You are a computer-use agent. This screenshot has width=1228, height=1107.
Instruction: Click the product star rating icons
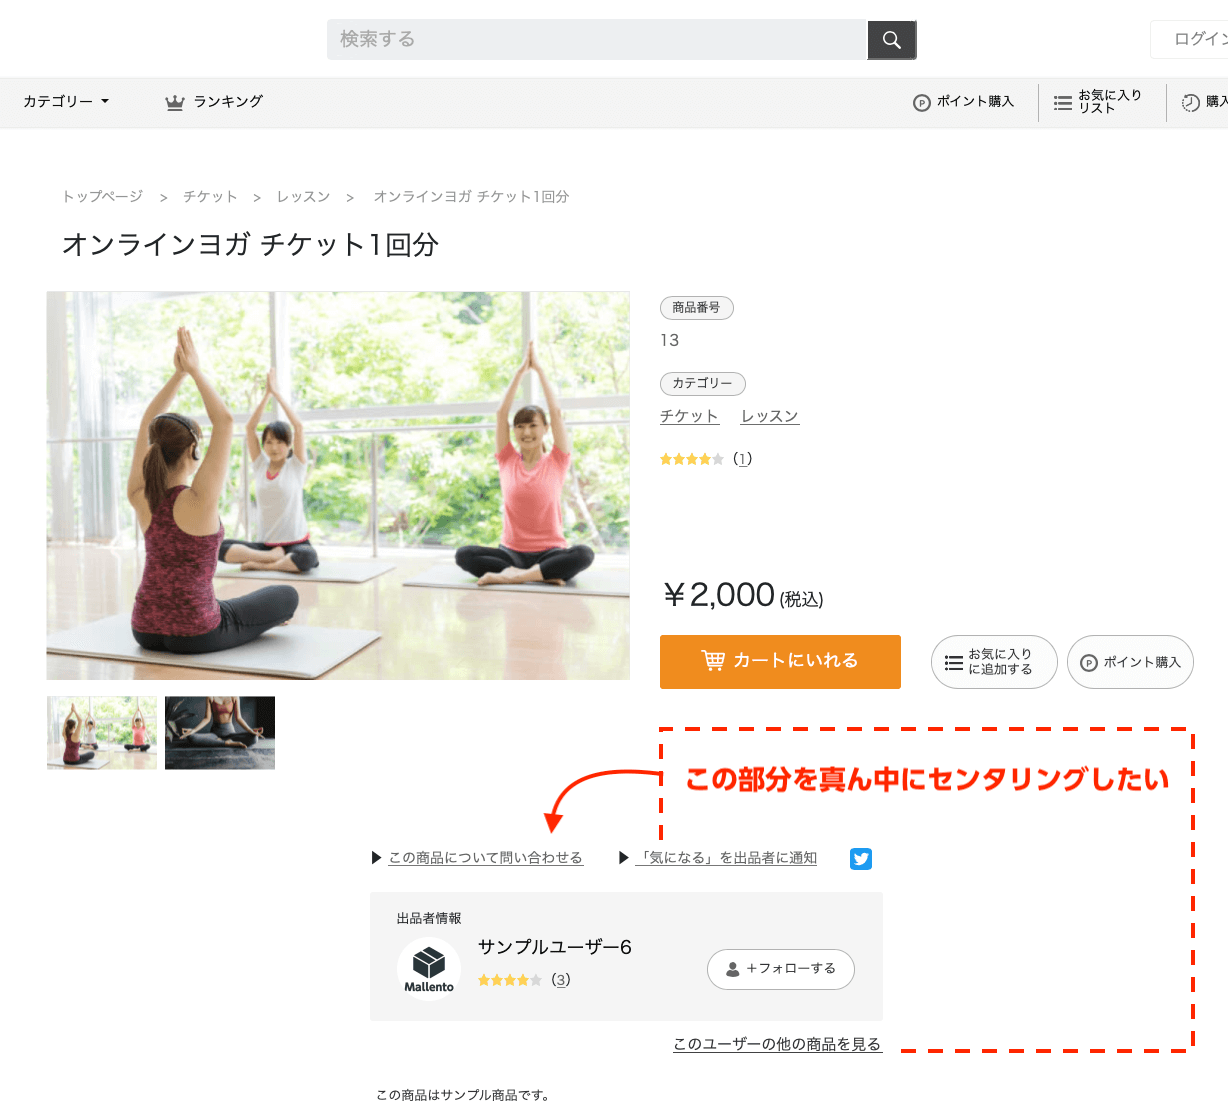(691, 459)
